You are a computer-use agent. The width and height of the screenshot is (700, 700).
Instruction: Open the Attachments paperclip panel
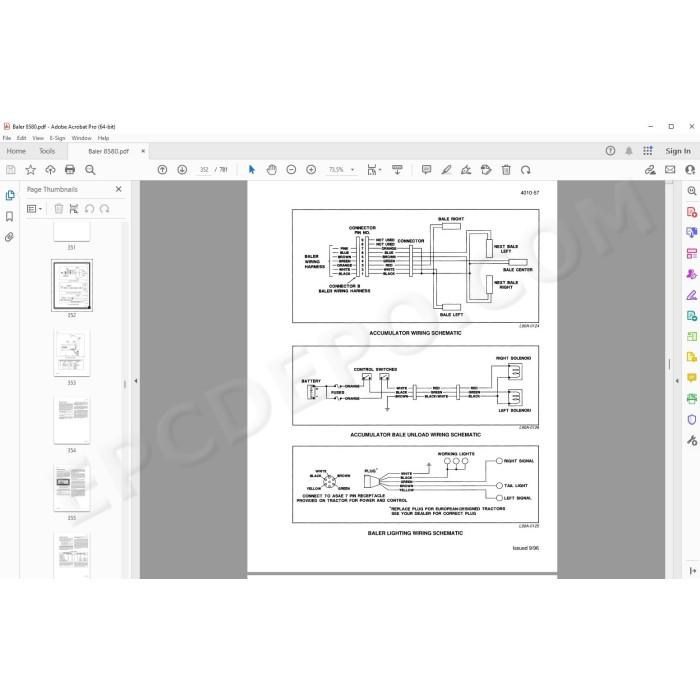(9, 237)
